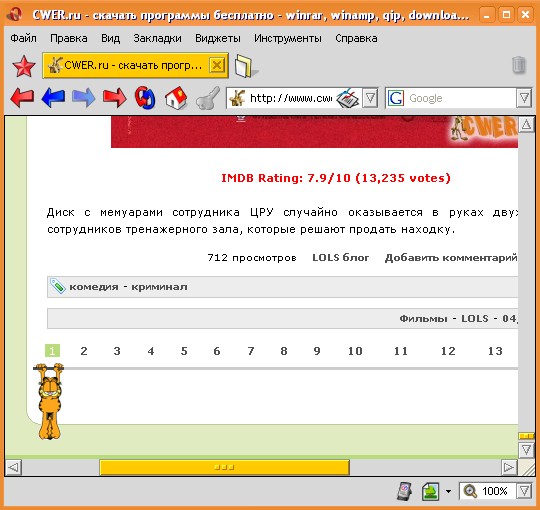
Task: Go to the home page house icon
Action: [176, 98]
